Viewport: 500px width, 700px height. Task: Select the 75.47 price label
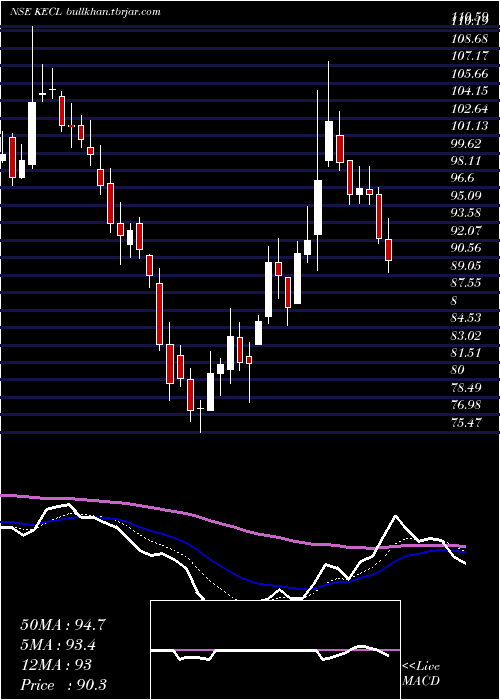[466, 422]
